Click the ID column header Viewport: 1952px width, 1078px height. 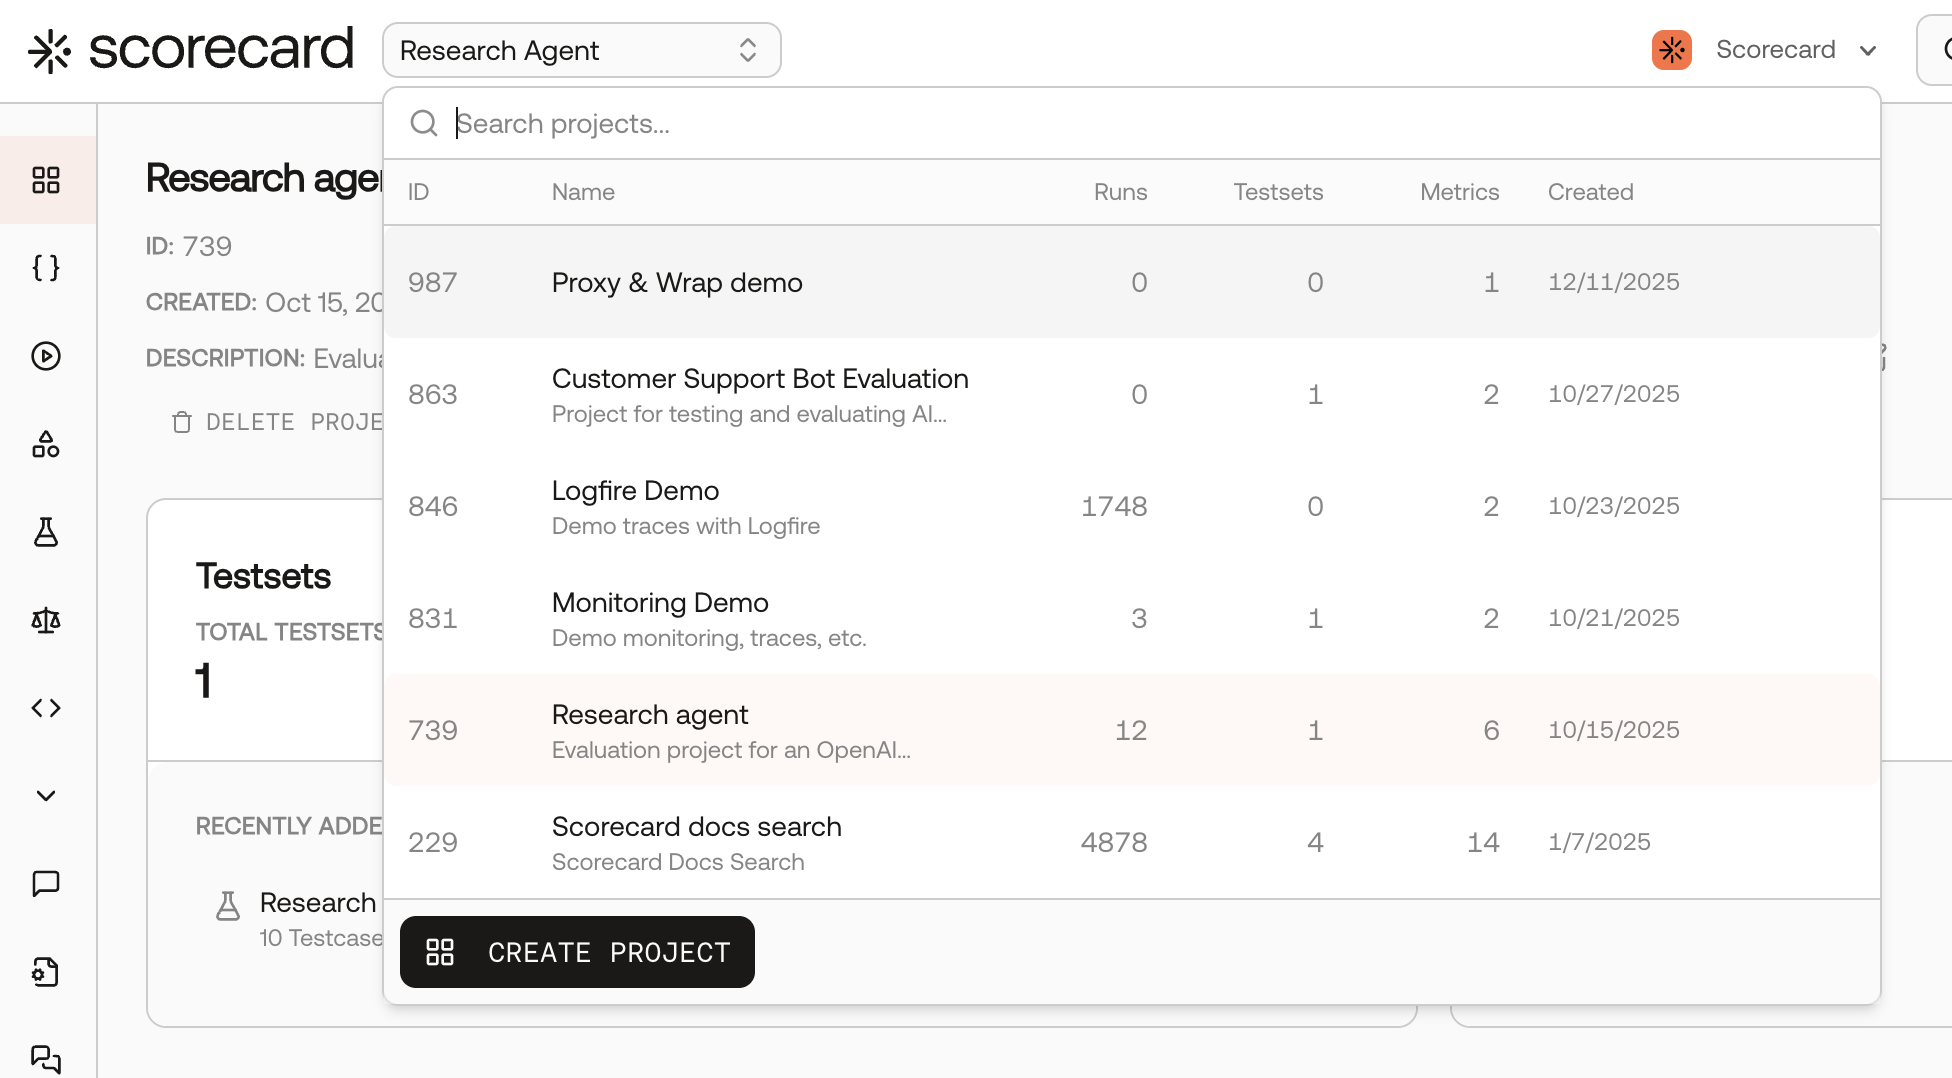pos(418,192)
